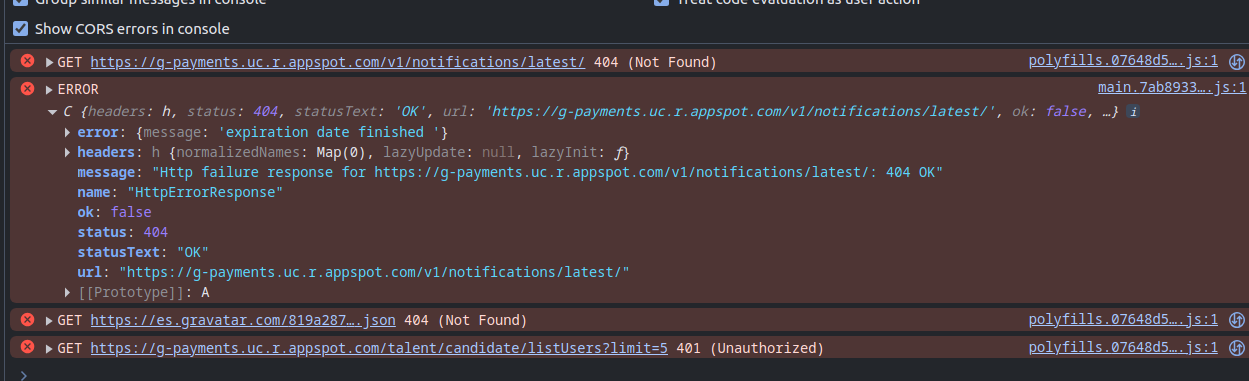The height and width of the screenshot is (381, 1249).
Task: Select the 'ok: false' property line
Action: coord(114,212)
